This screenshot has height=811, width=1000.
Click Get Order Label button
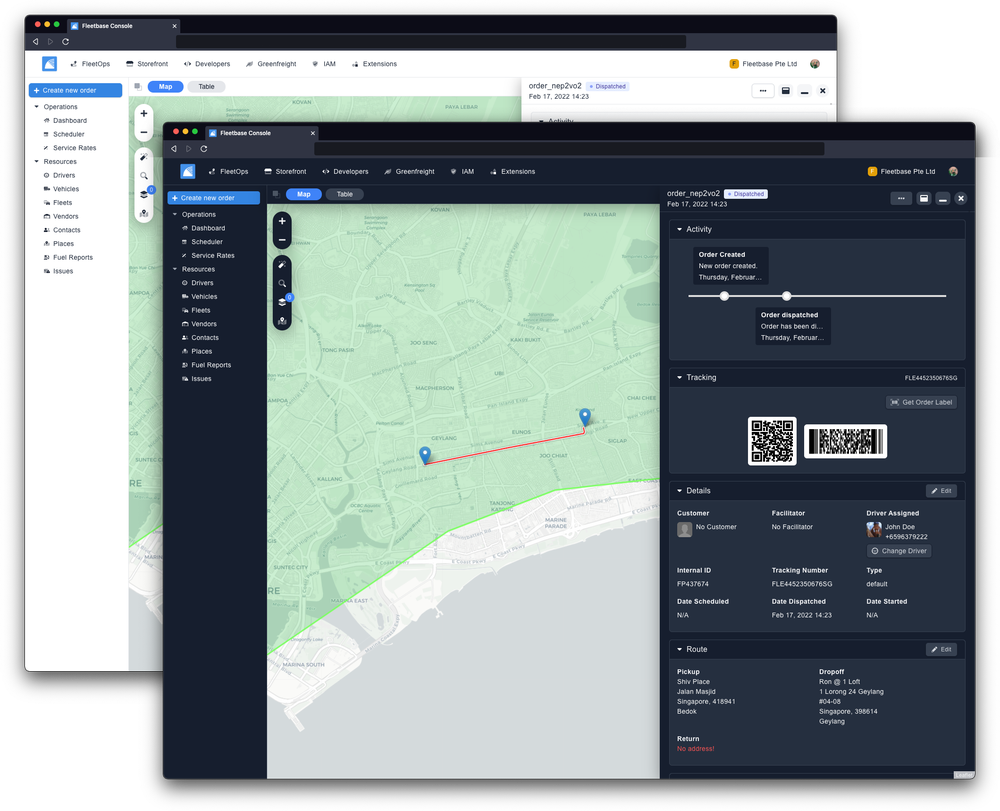point(921,402)
